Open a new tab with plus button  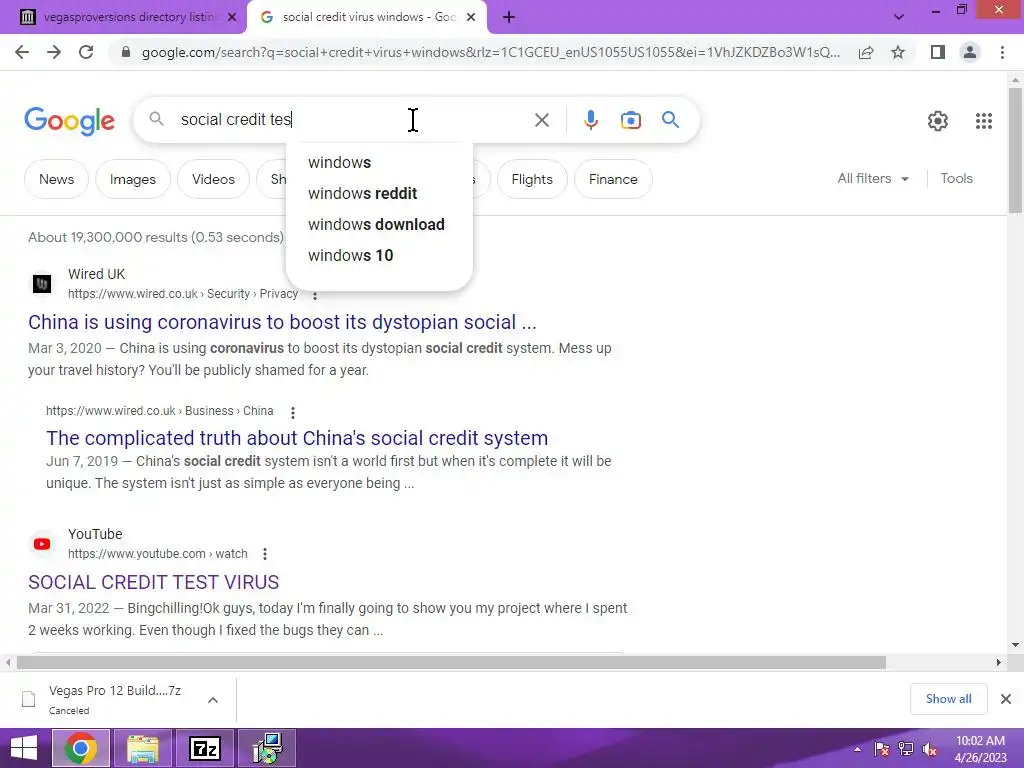(x=509, y=18)
